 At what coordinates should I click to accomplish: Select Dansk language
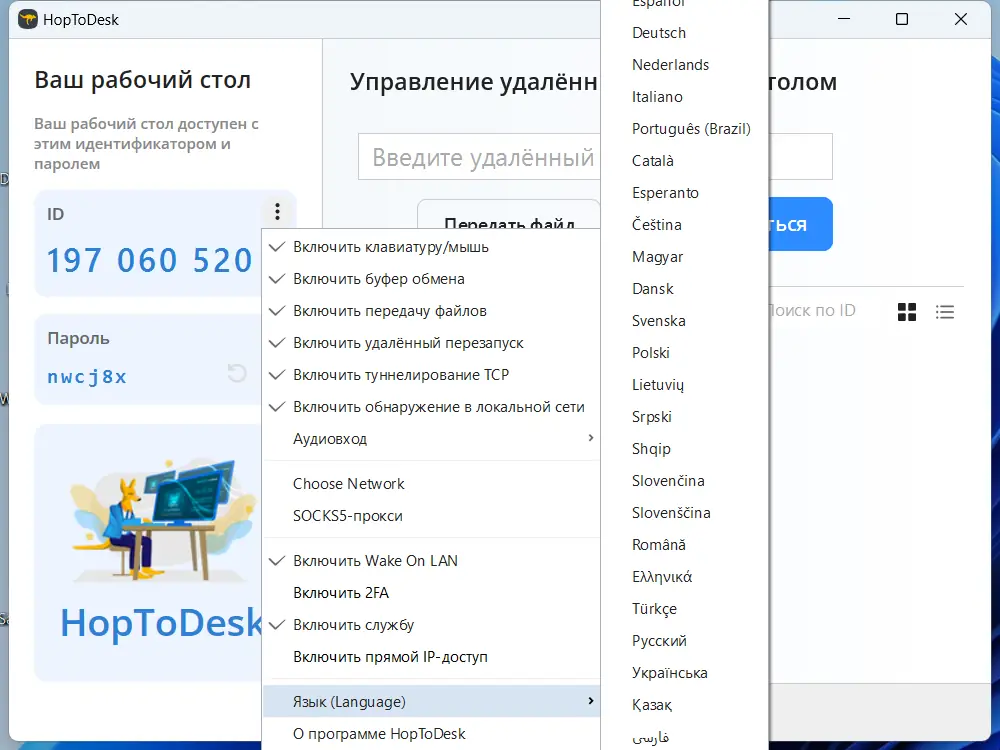coord(684,288)
